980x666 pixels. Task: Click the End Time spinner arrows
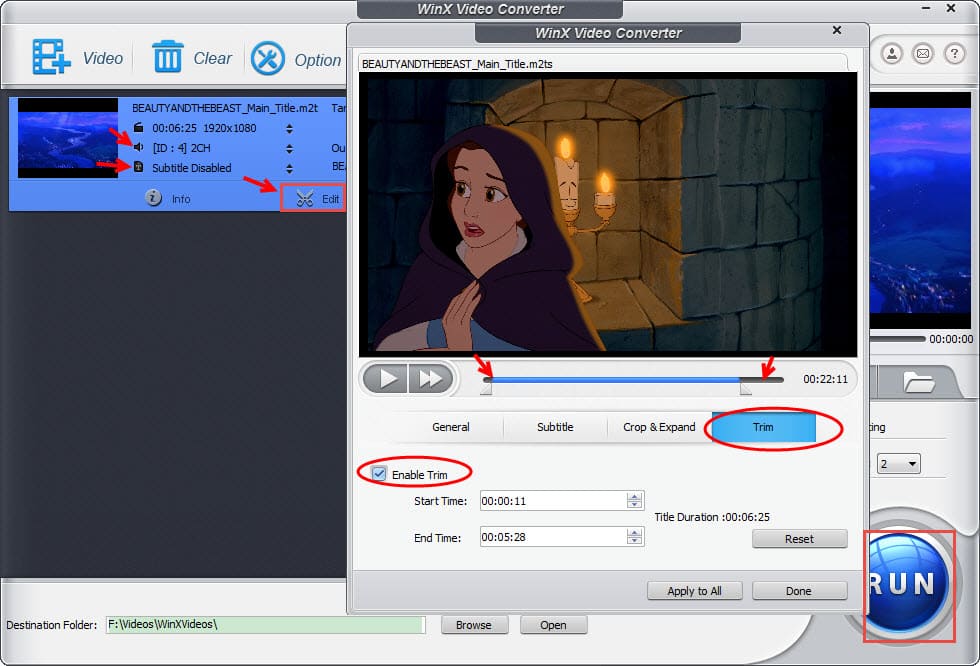[634, 536]
